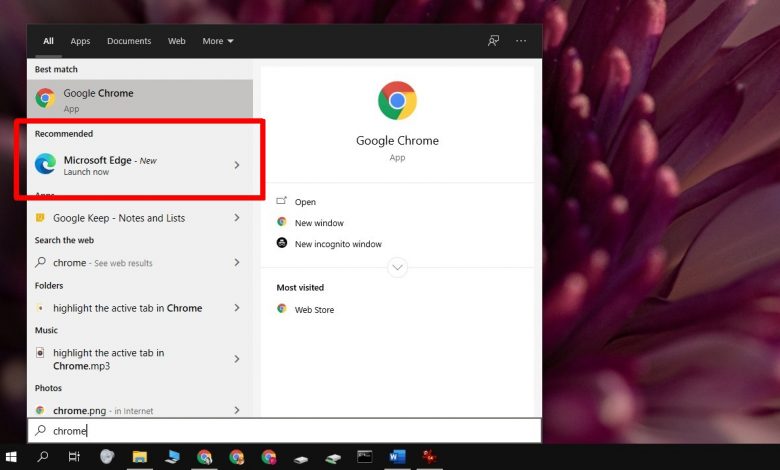The image size is (780, 470).
Task: Switch to the Apps search tab
Action: [80, 41]
